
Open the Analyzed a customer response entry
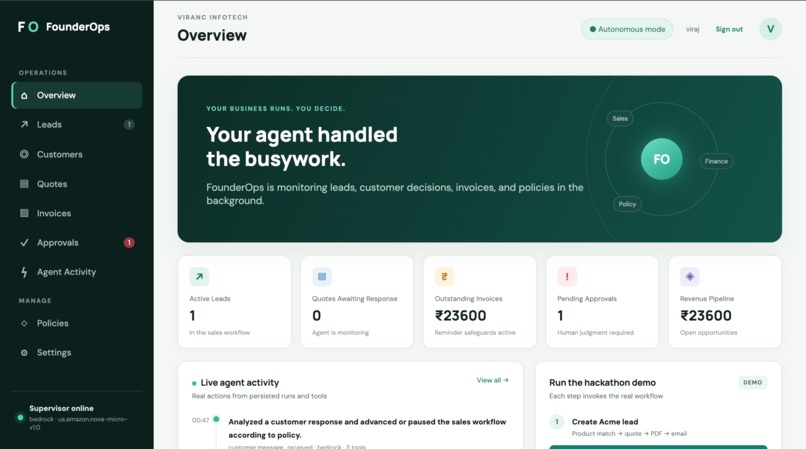(x=367, y=428)
